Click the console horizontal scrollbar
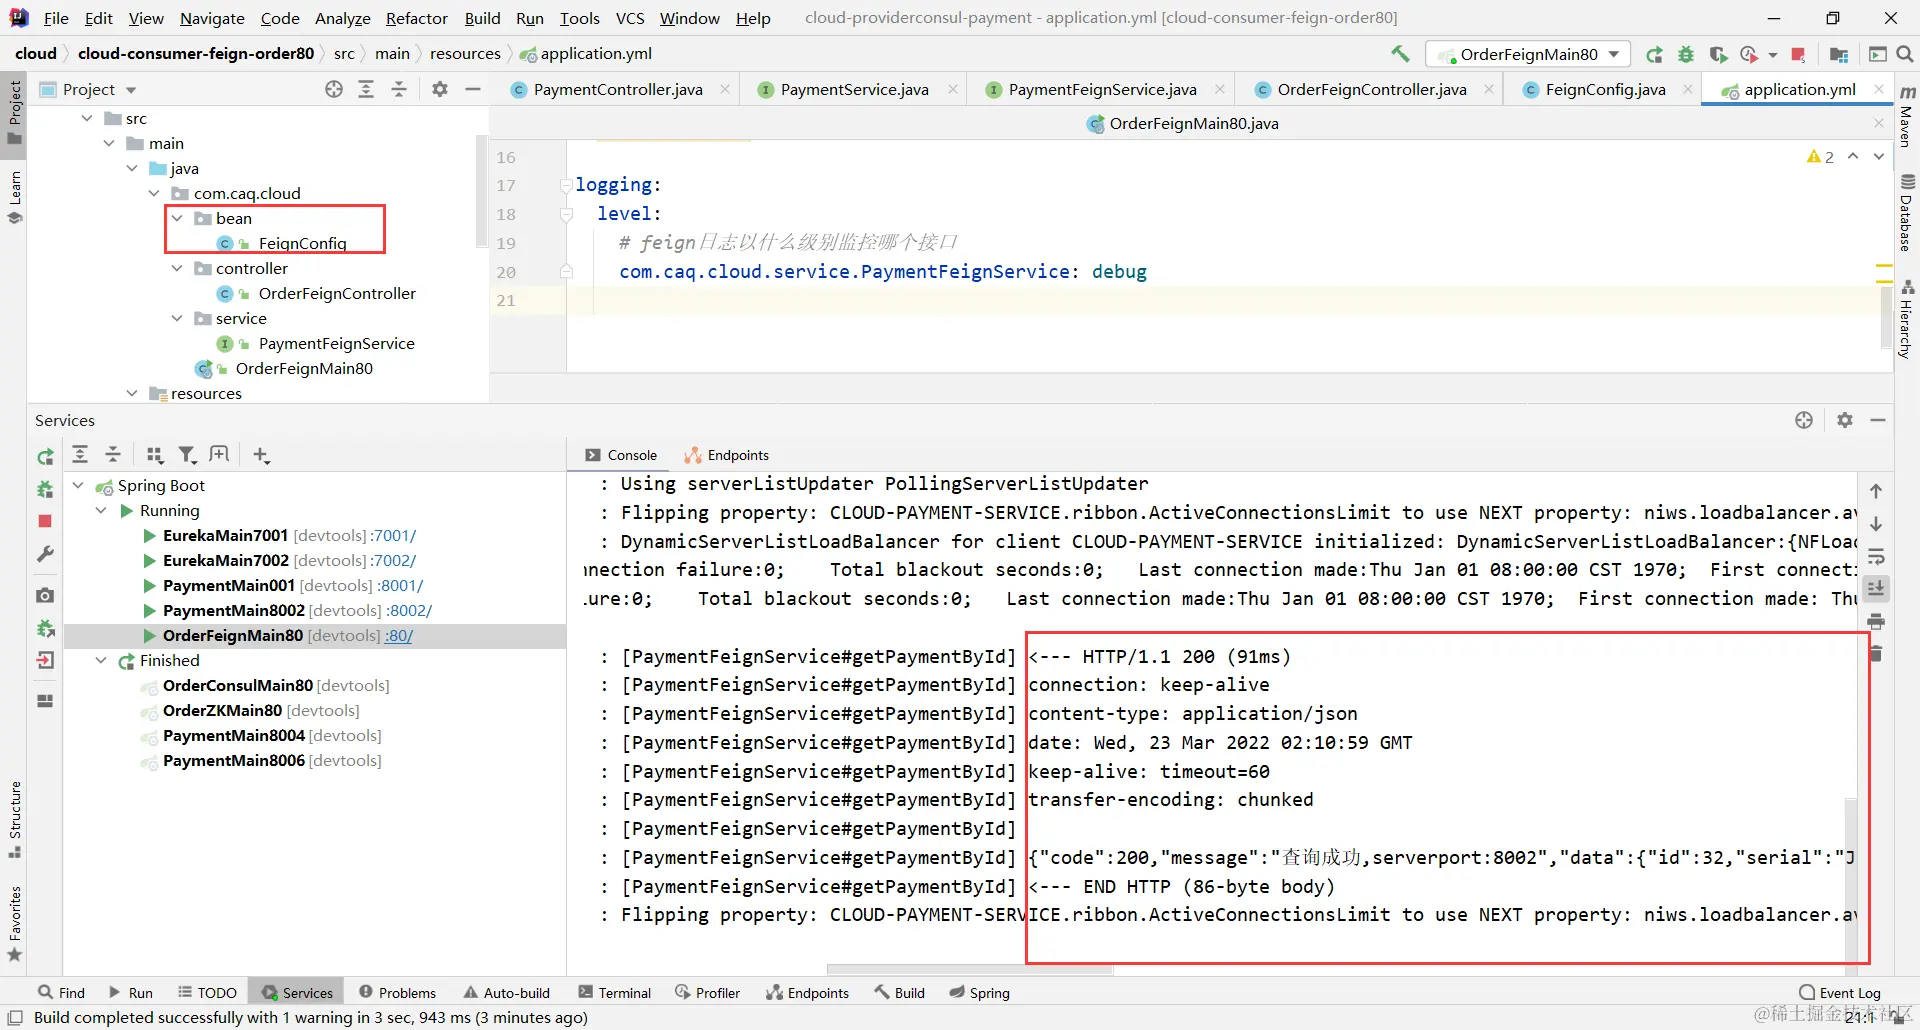The image size is (1920, 1030). tap(970, 969)
